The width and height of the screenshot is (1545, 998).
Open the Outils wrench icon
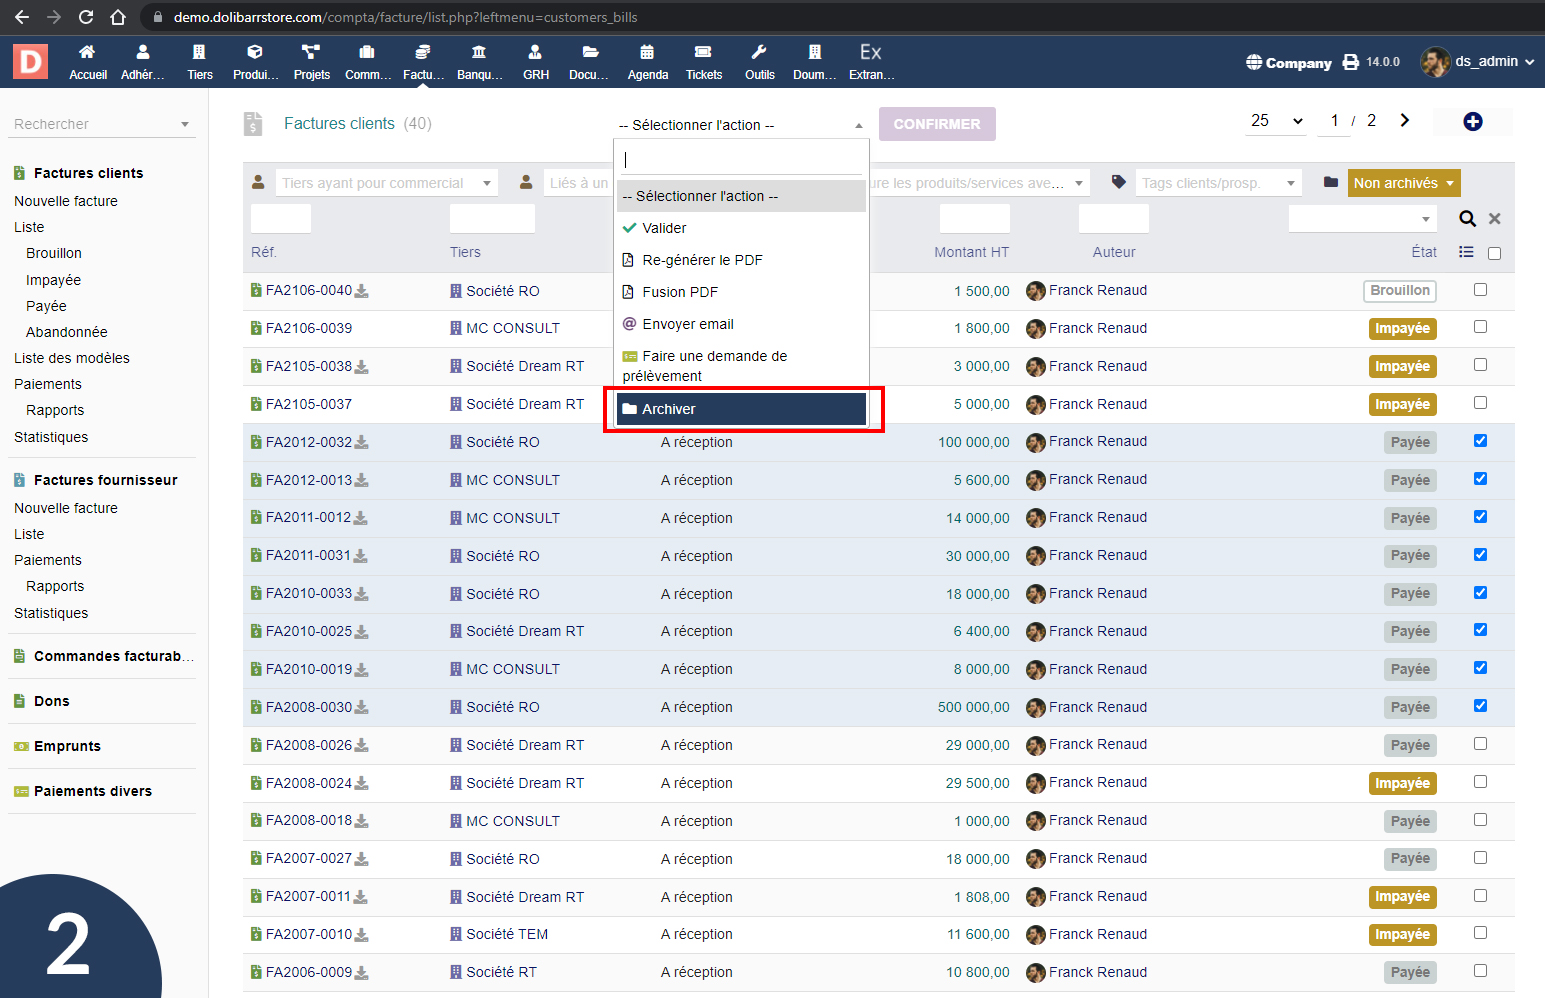click(759, 53)
